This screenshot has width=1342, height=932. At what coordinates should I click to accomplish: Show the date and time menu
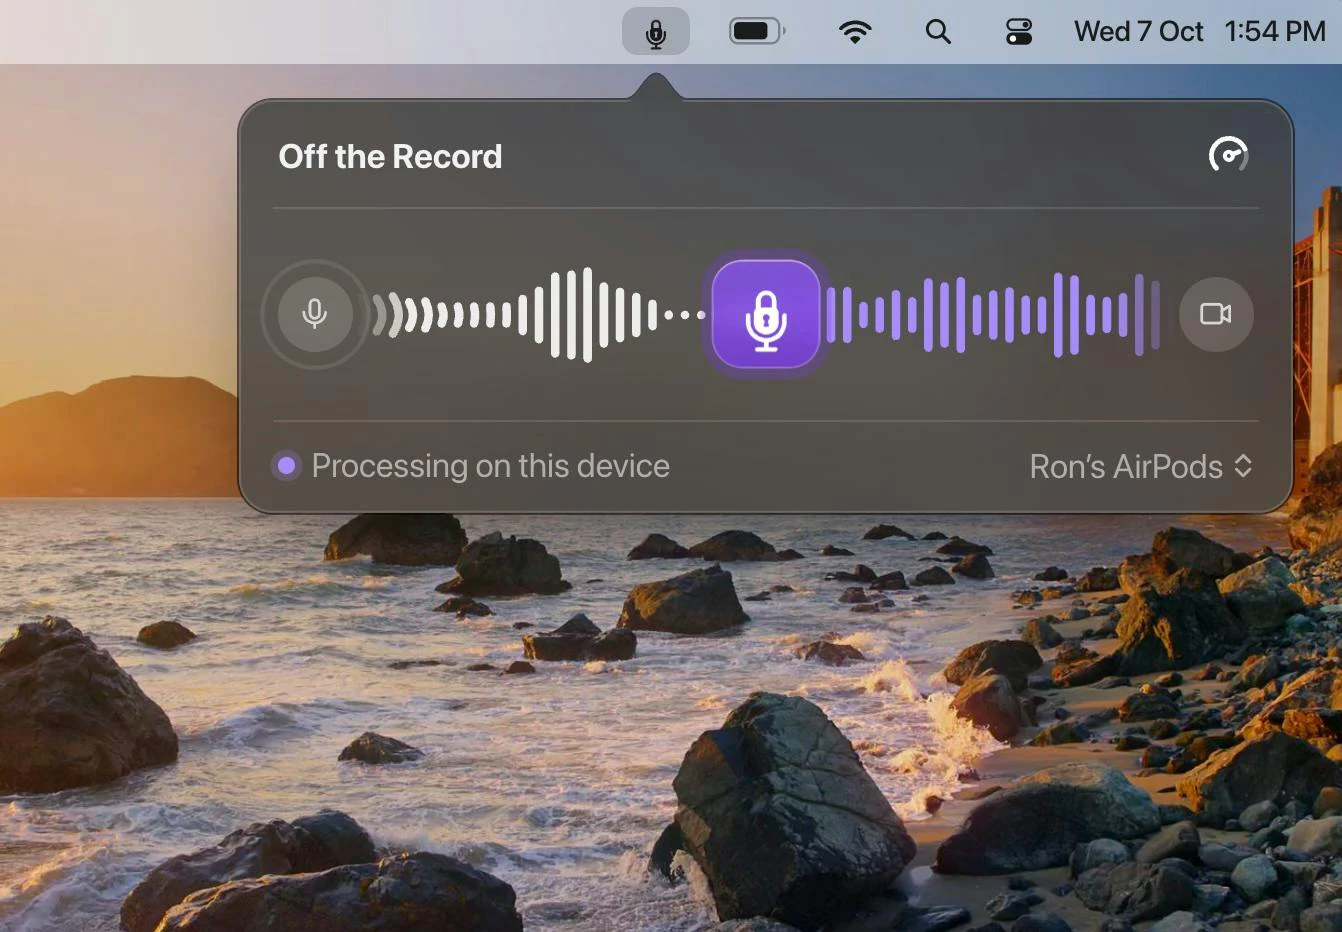point(1200,32)
